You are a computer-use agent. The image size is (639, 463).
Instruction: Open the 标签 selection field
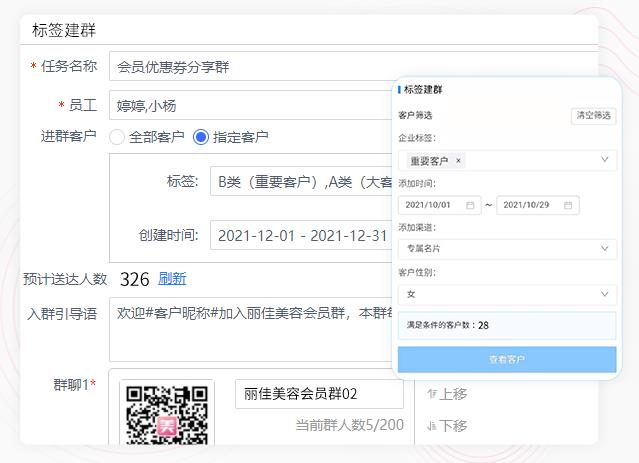click(x=302, y=181)
